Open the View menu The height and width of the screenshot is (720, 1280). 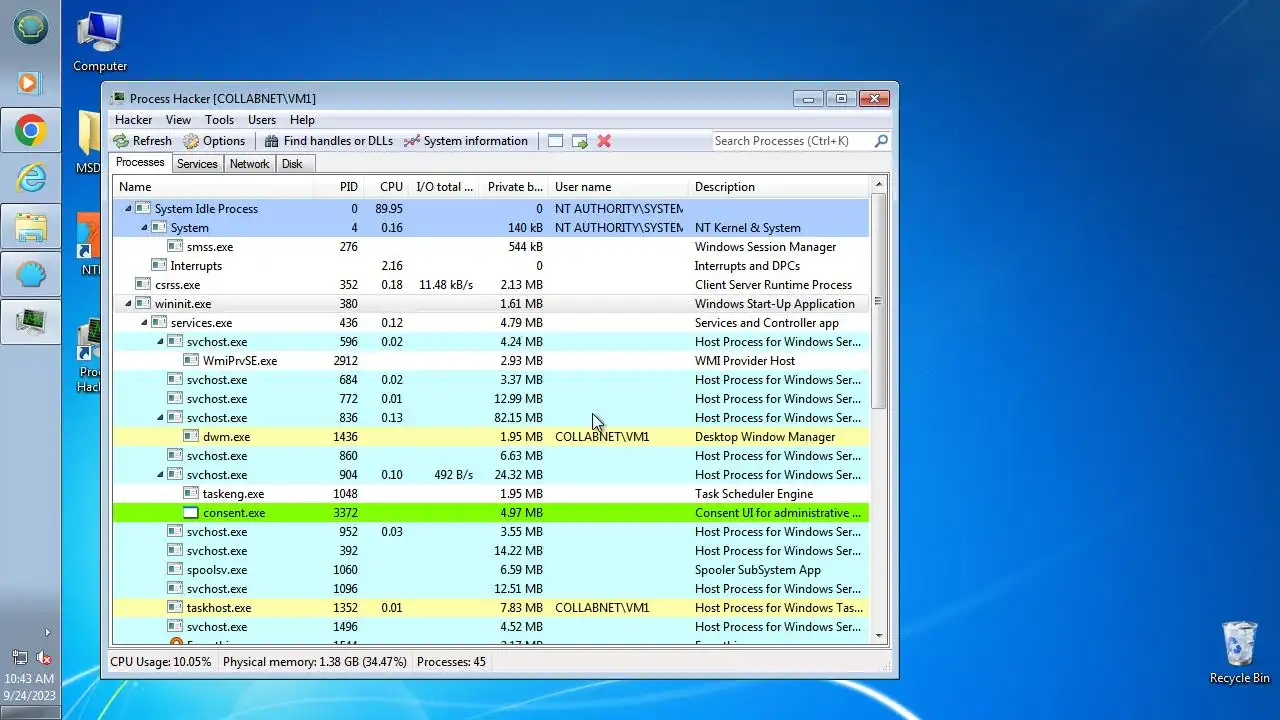[178, 120]
